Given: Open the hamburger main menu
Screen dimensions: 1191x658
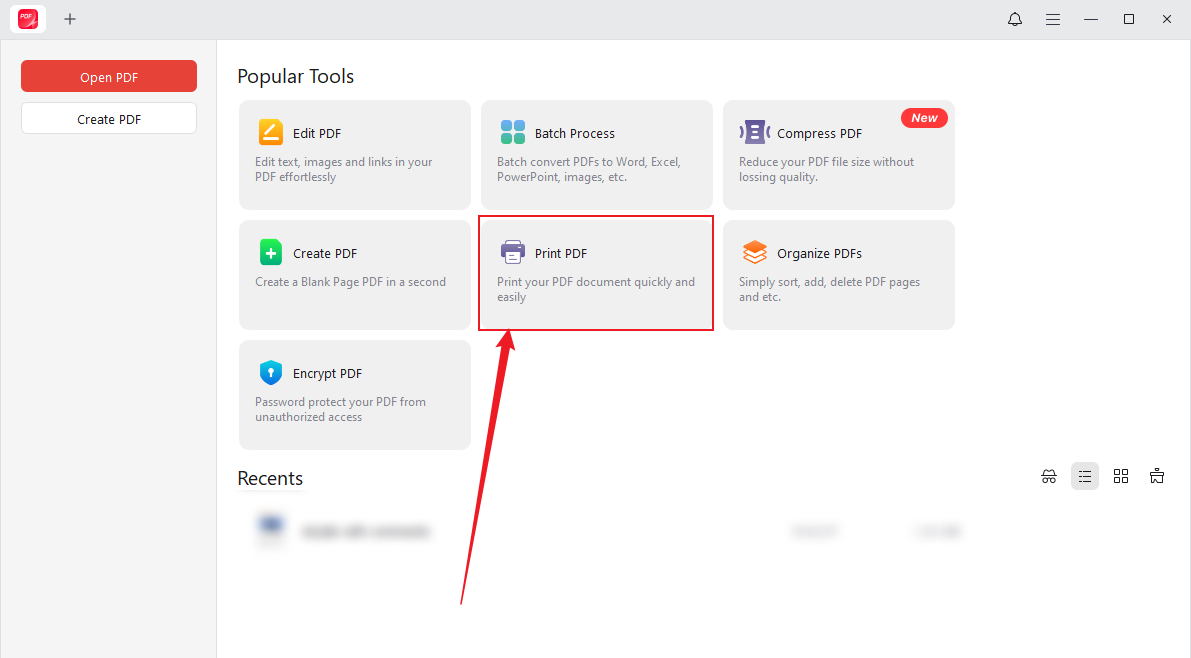Looking at the screenshot, I should tap(1053, 19).
